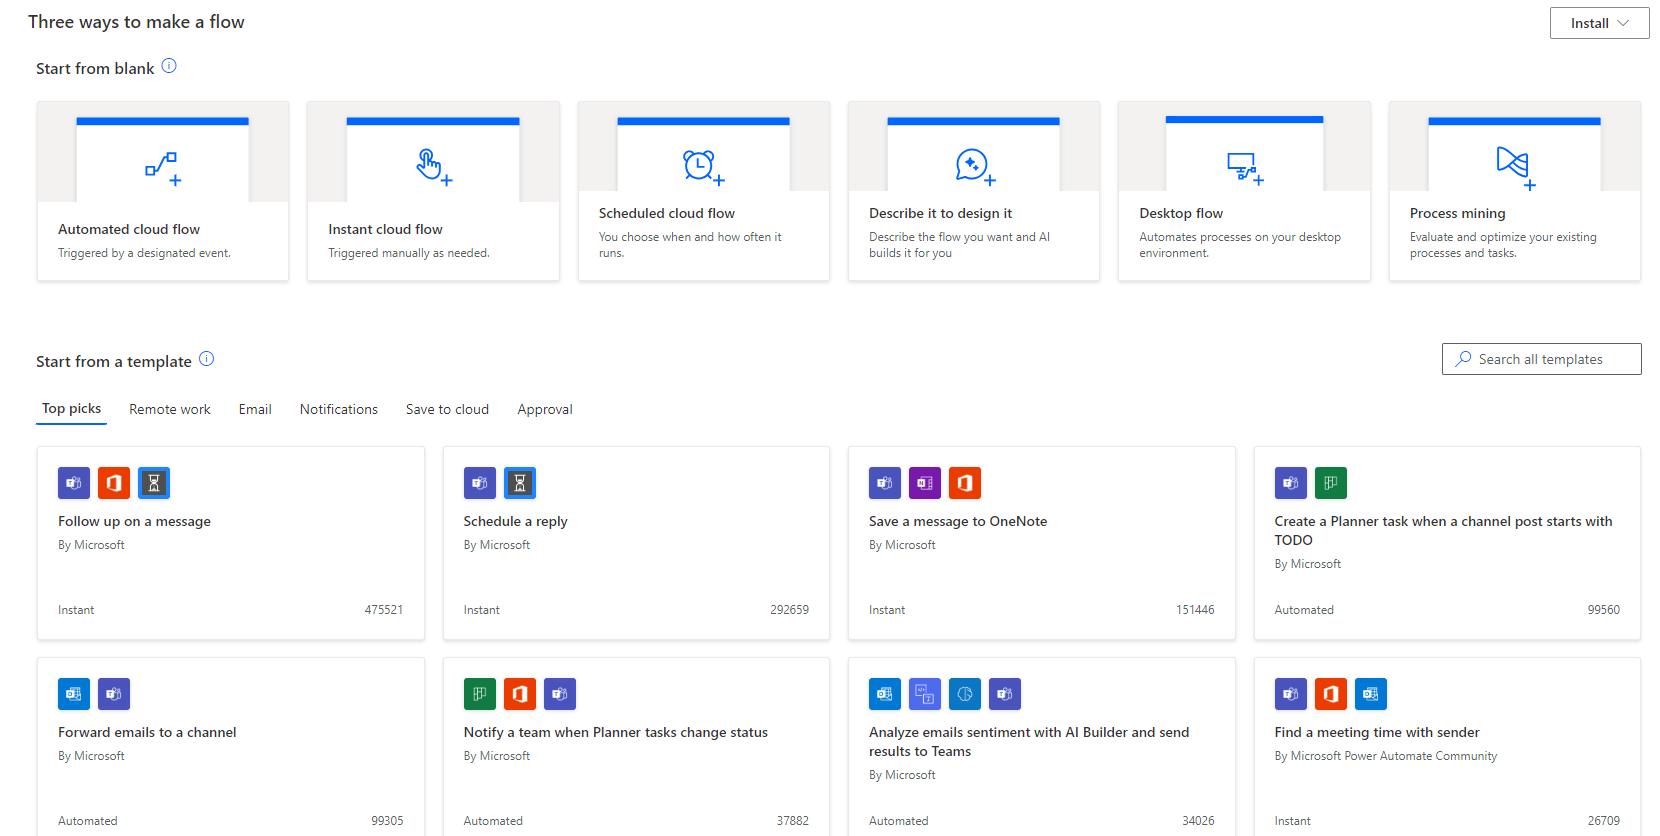
Task: Click Outlook icon on Analyze emails sentiment card
Action: tap(885, 694)
